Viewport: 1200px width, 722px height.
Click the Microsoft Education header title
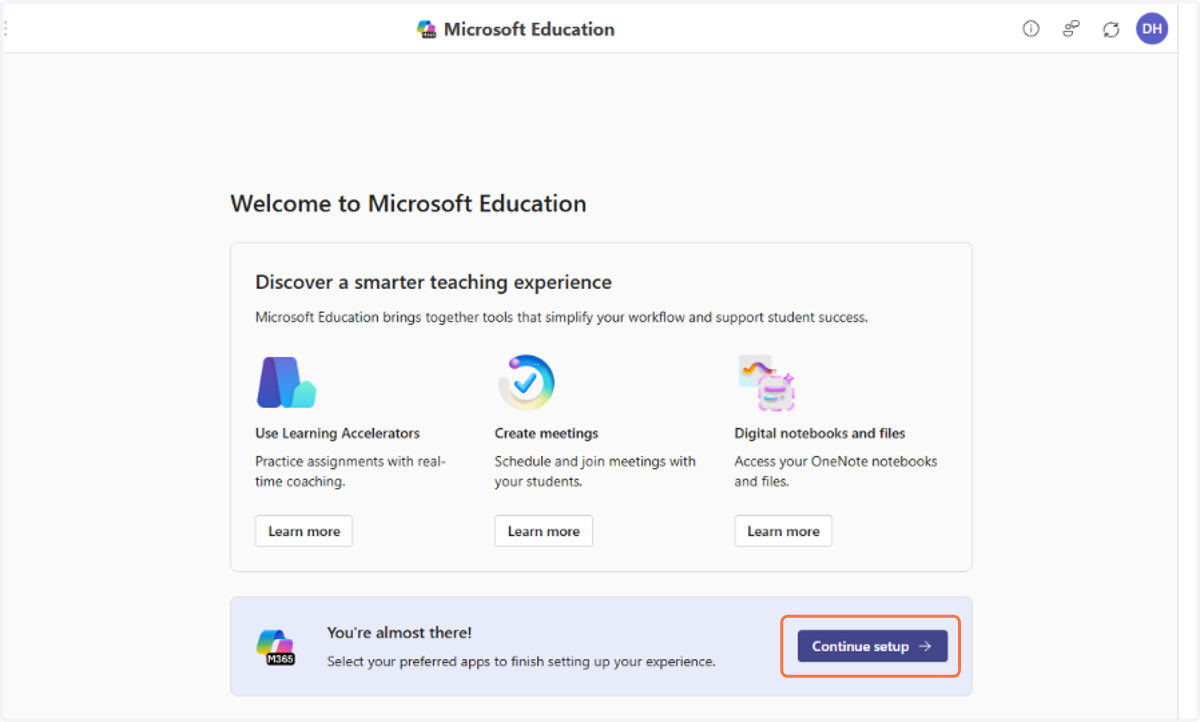[x=529, y=29]
